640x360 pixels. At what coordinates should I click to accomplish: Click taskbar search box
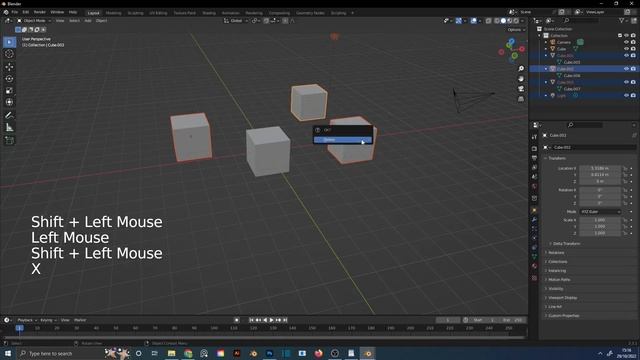coord(59,353)
